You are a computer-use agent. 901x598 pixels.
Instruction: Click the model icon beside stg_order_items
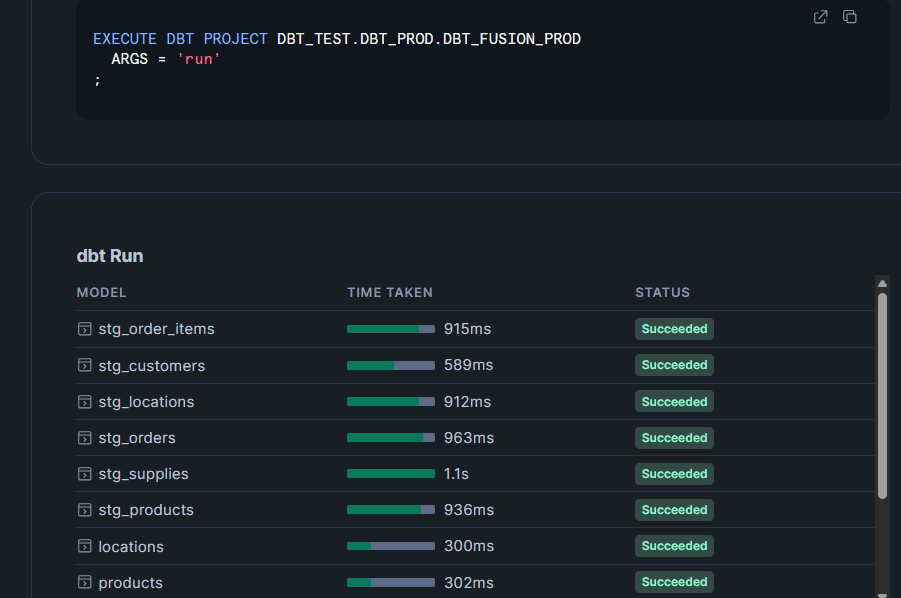pos(84,329)
